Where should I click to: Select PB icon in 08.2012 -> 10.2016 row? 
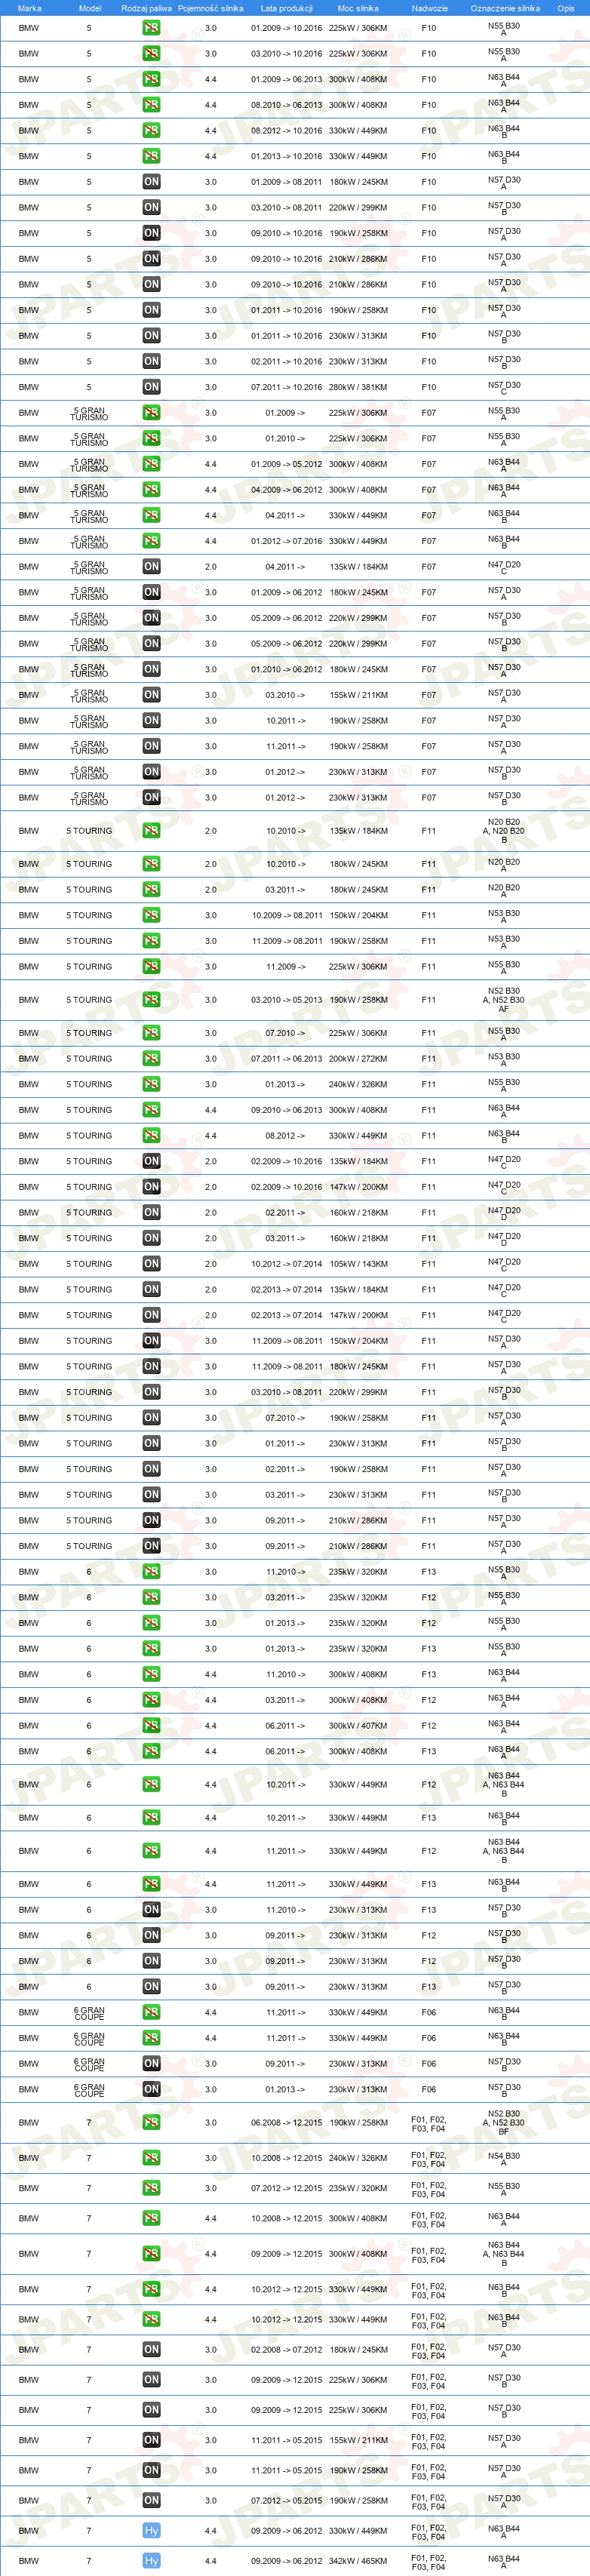pyautogui.click(x=151, y=131)
